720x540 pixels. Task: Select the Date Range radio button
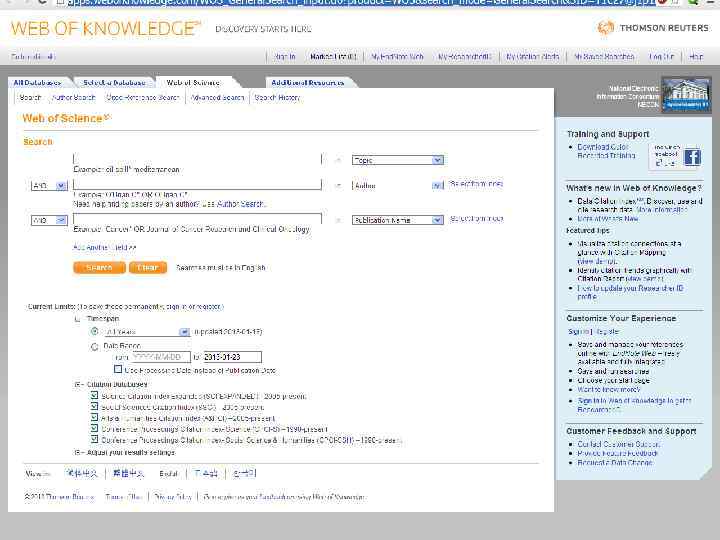click(95, 346)
